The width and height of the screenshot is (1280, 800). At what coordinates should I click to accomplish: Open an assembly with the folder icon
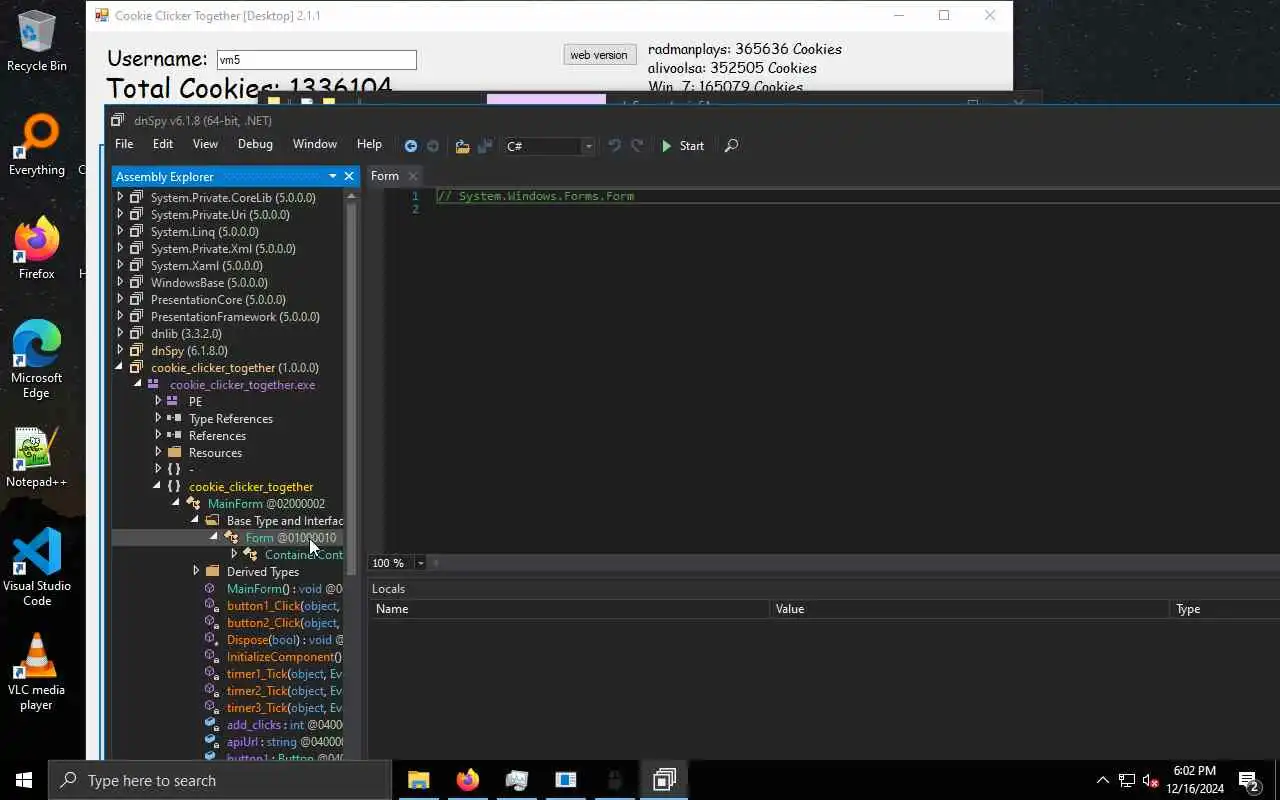pyautogui.click(x=462, y=146)
